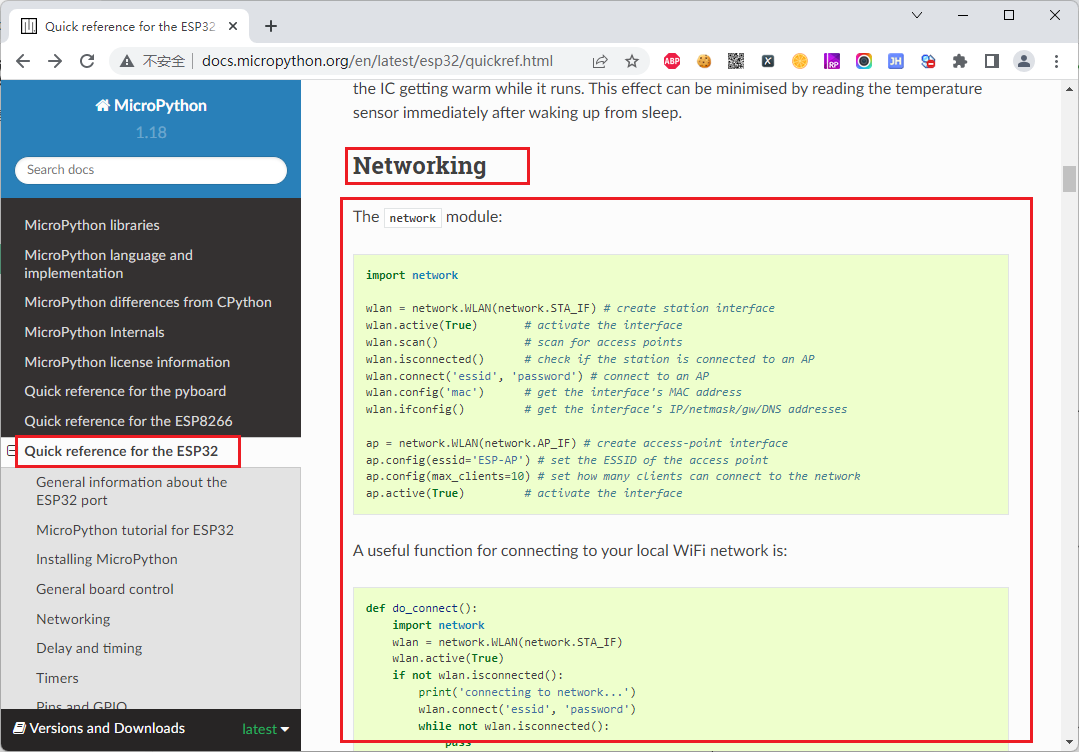Select Quick reference for the ESP32 entry
This screenshot has width=1079, height=752.
point(121,451)
